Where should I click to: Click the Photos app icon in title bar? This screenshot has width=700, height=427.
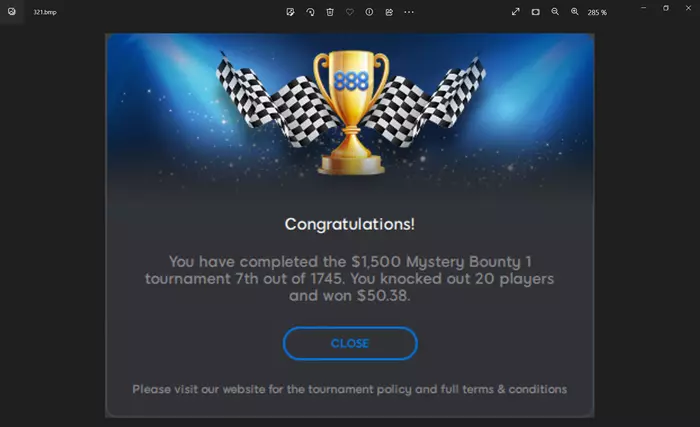click(12, 12)
